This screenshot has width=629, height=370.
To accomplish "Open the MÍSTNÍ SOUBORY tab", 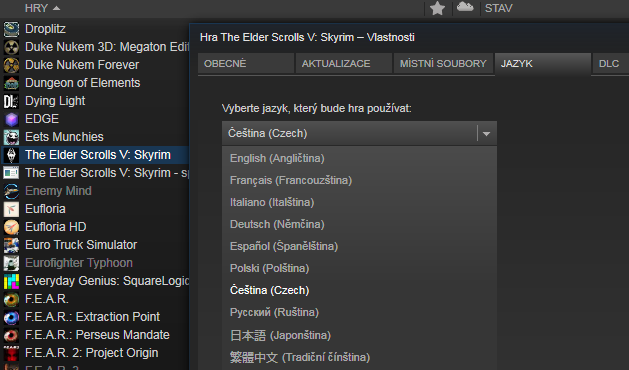I will point(443,63).
